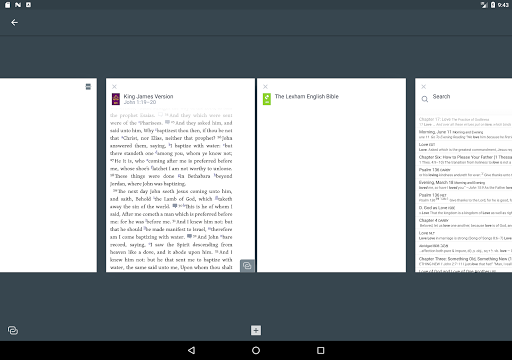Tap the Search magnifier icon
The height and width of the screenshot is (360, 512).
[425, 99]
